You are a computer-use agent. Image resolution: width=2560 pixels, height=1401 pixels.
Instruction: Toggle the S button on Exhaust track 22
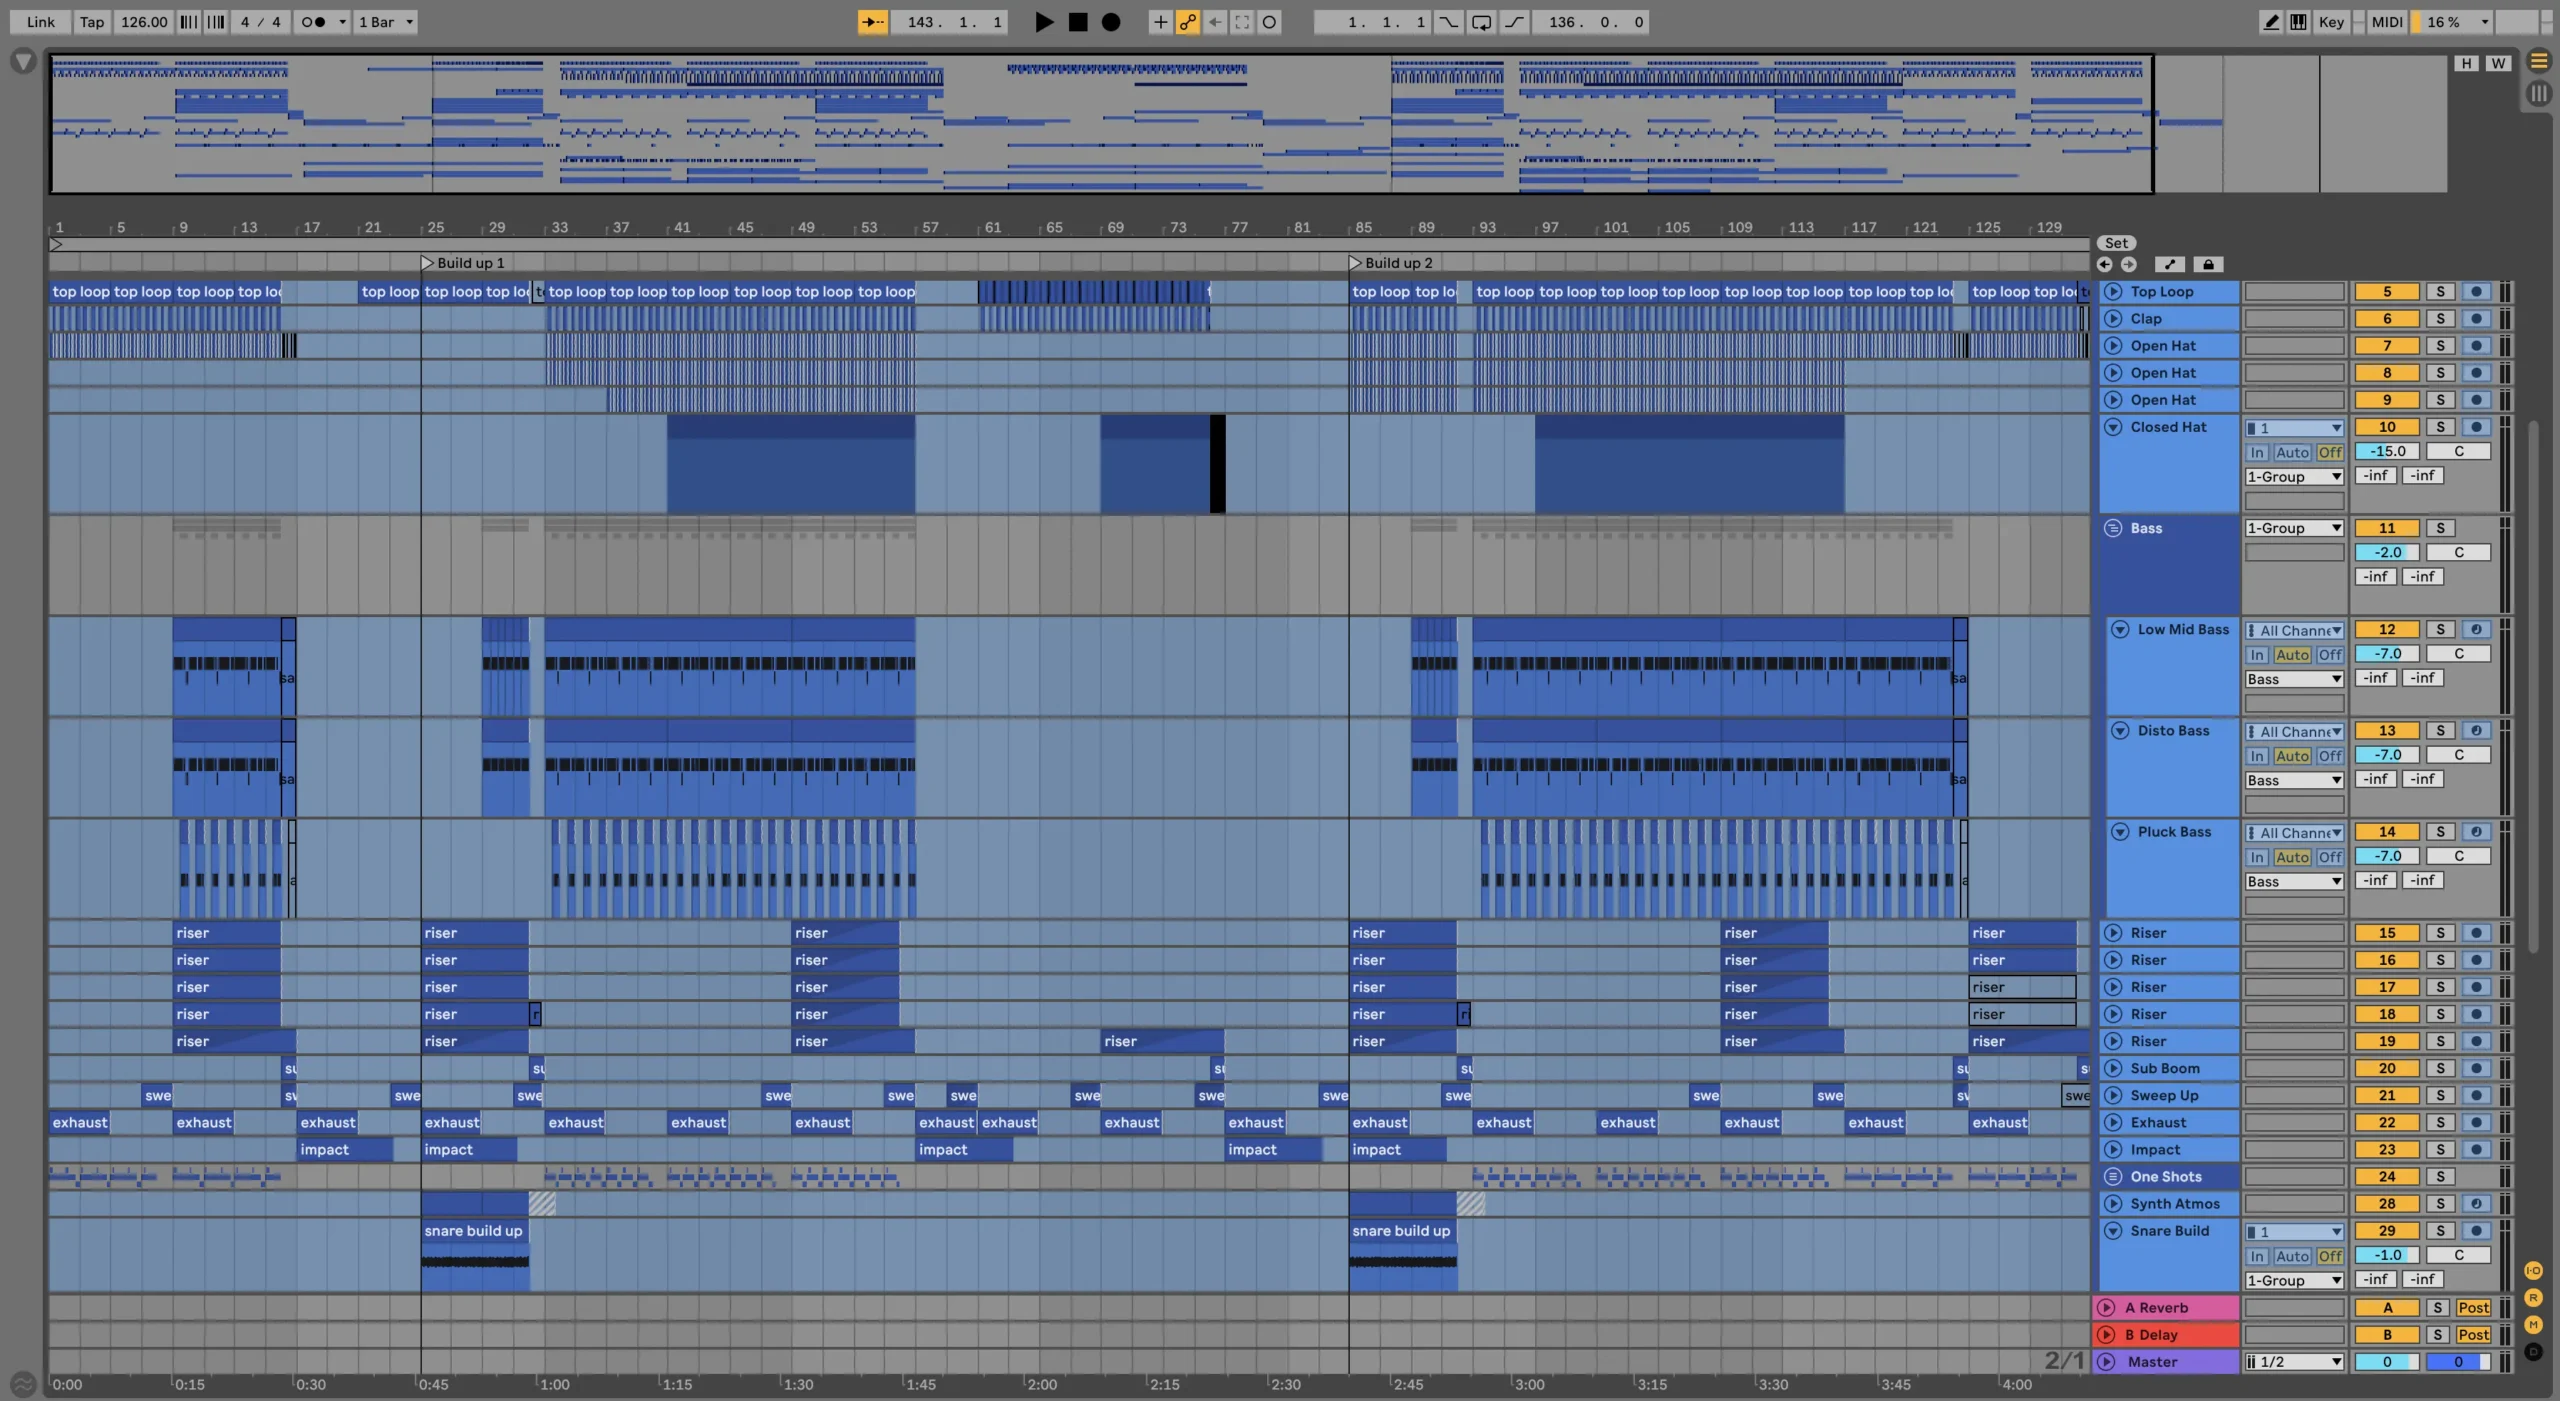2439,1121
